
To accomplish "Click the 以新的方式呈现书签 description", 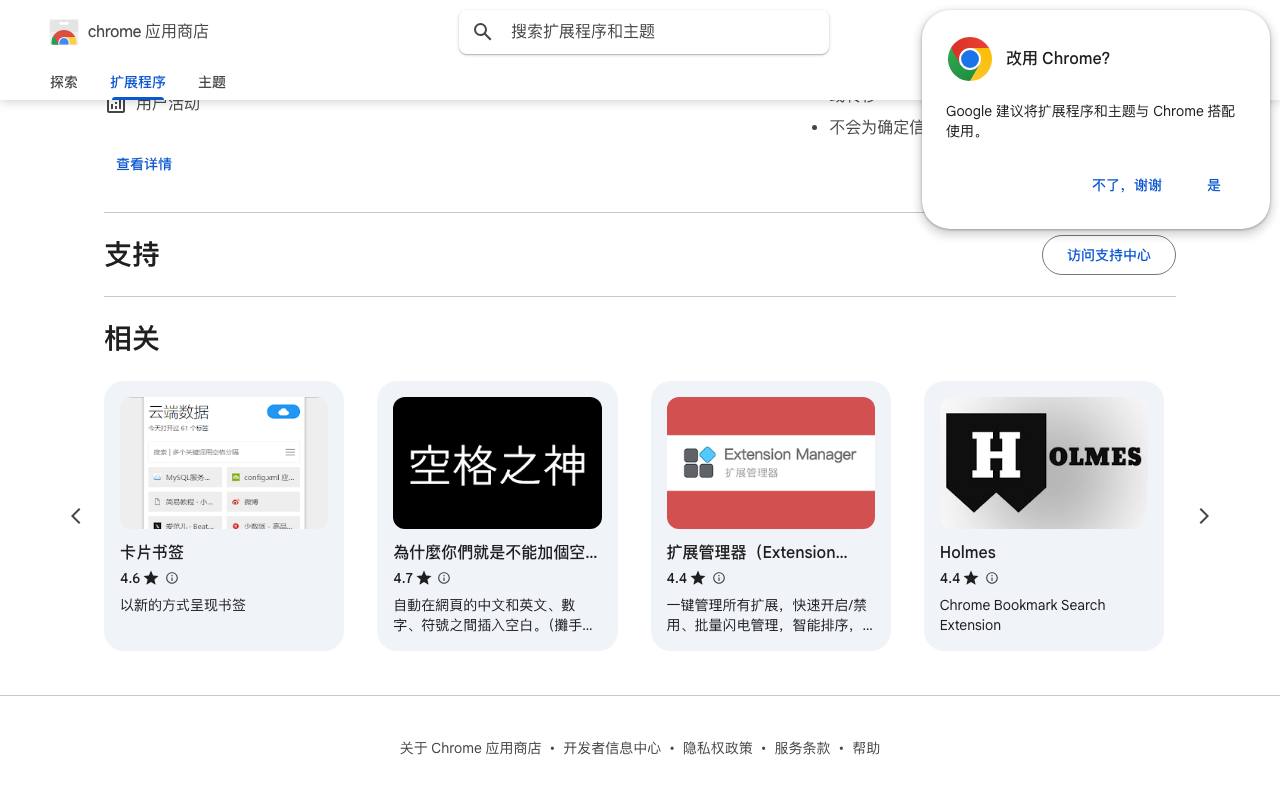I will pos(183,605).
